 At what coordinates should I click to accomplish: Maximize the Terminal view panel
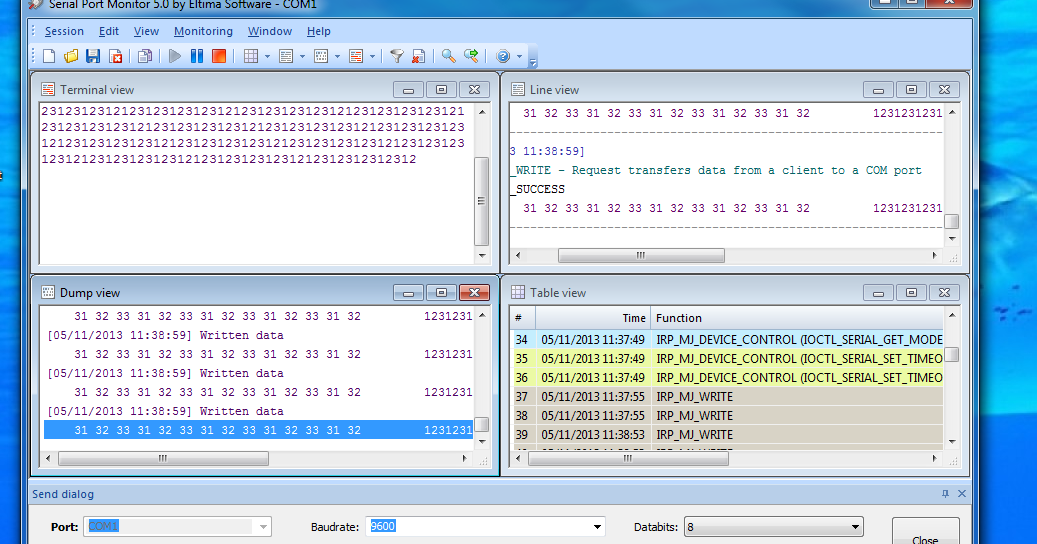(441, 90)
